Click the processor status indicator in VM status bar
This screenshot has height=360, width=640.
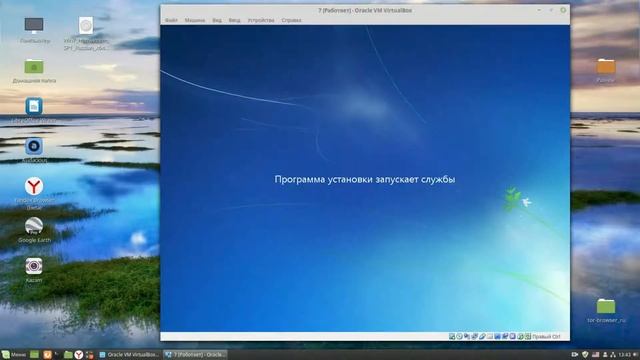tap(513, 336)
